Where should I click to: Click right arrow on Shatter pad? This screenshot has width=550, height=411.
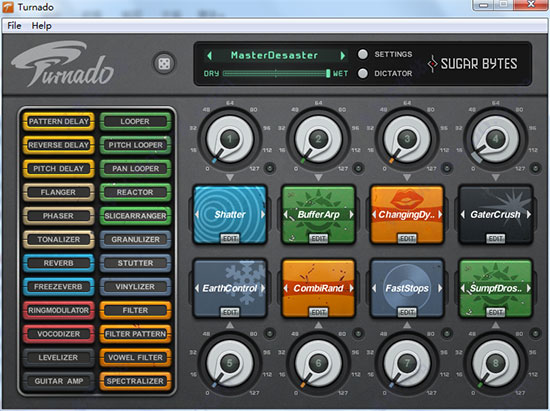tap(263, 214)
